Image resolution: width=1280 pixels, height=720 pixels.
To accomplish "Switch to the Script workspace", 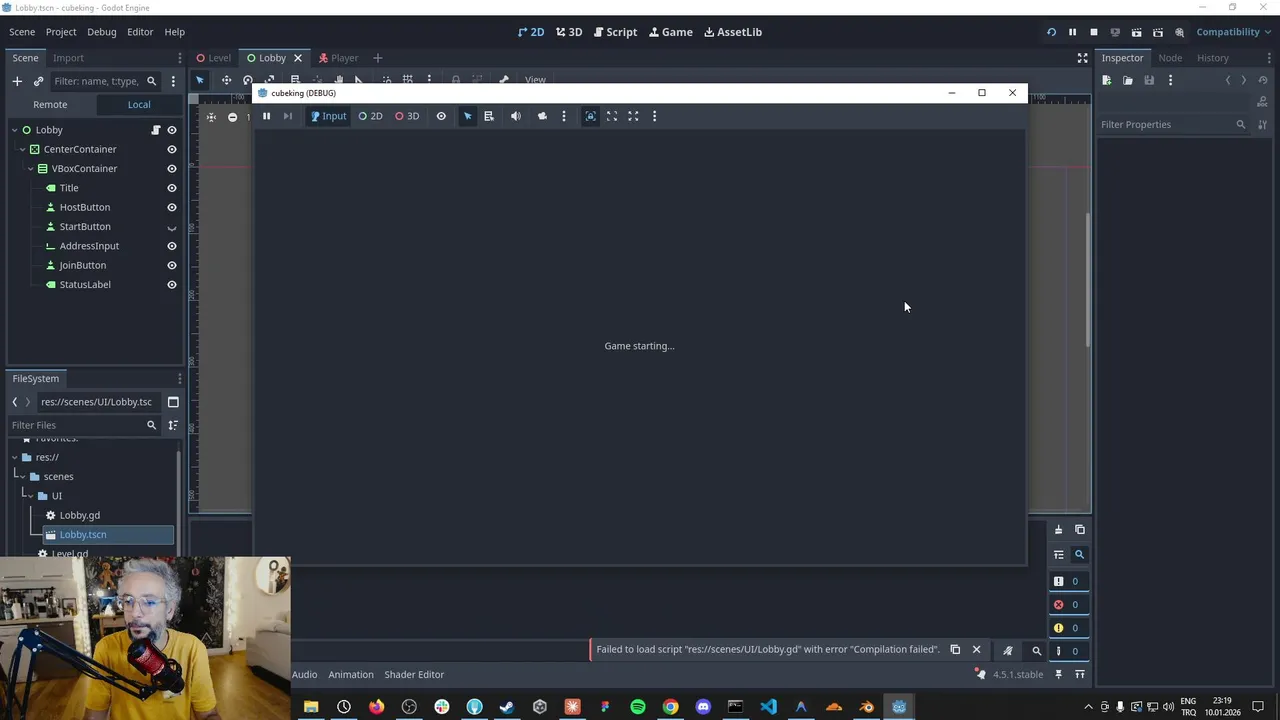I will [x=615, y=32].
